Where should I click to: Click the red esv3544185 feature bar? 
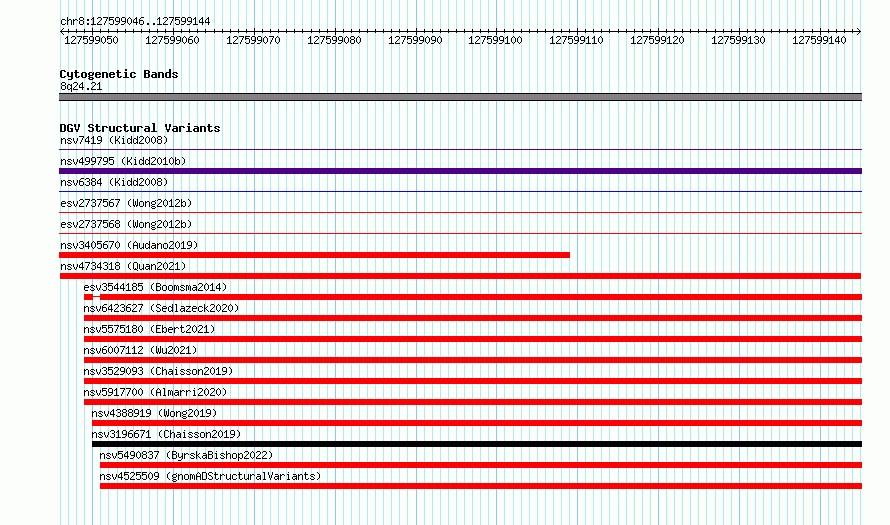click(473, 297)
